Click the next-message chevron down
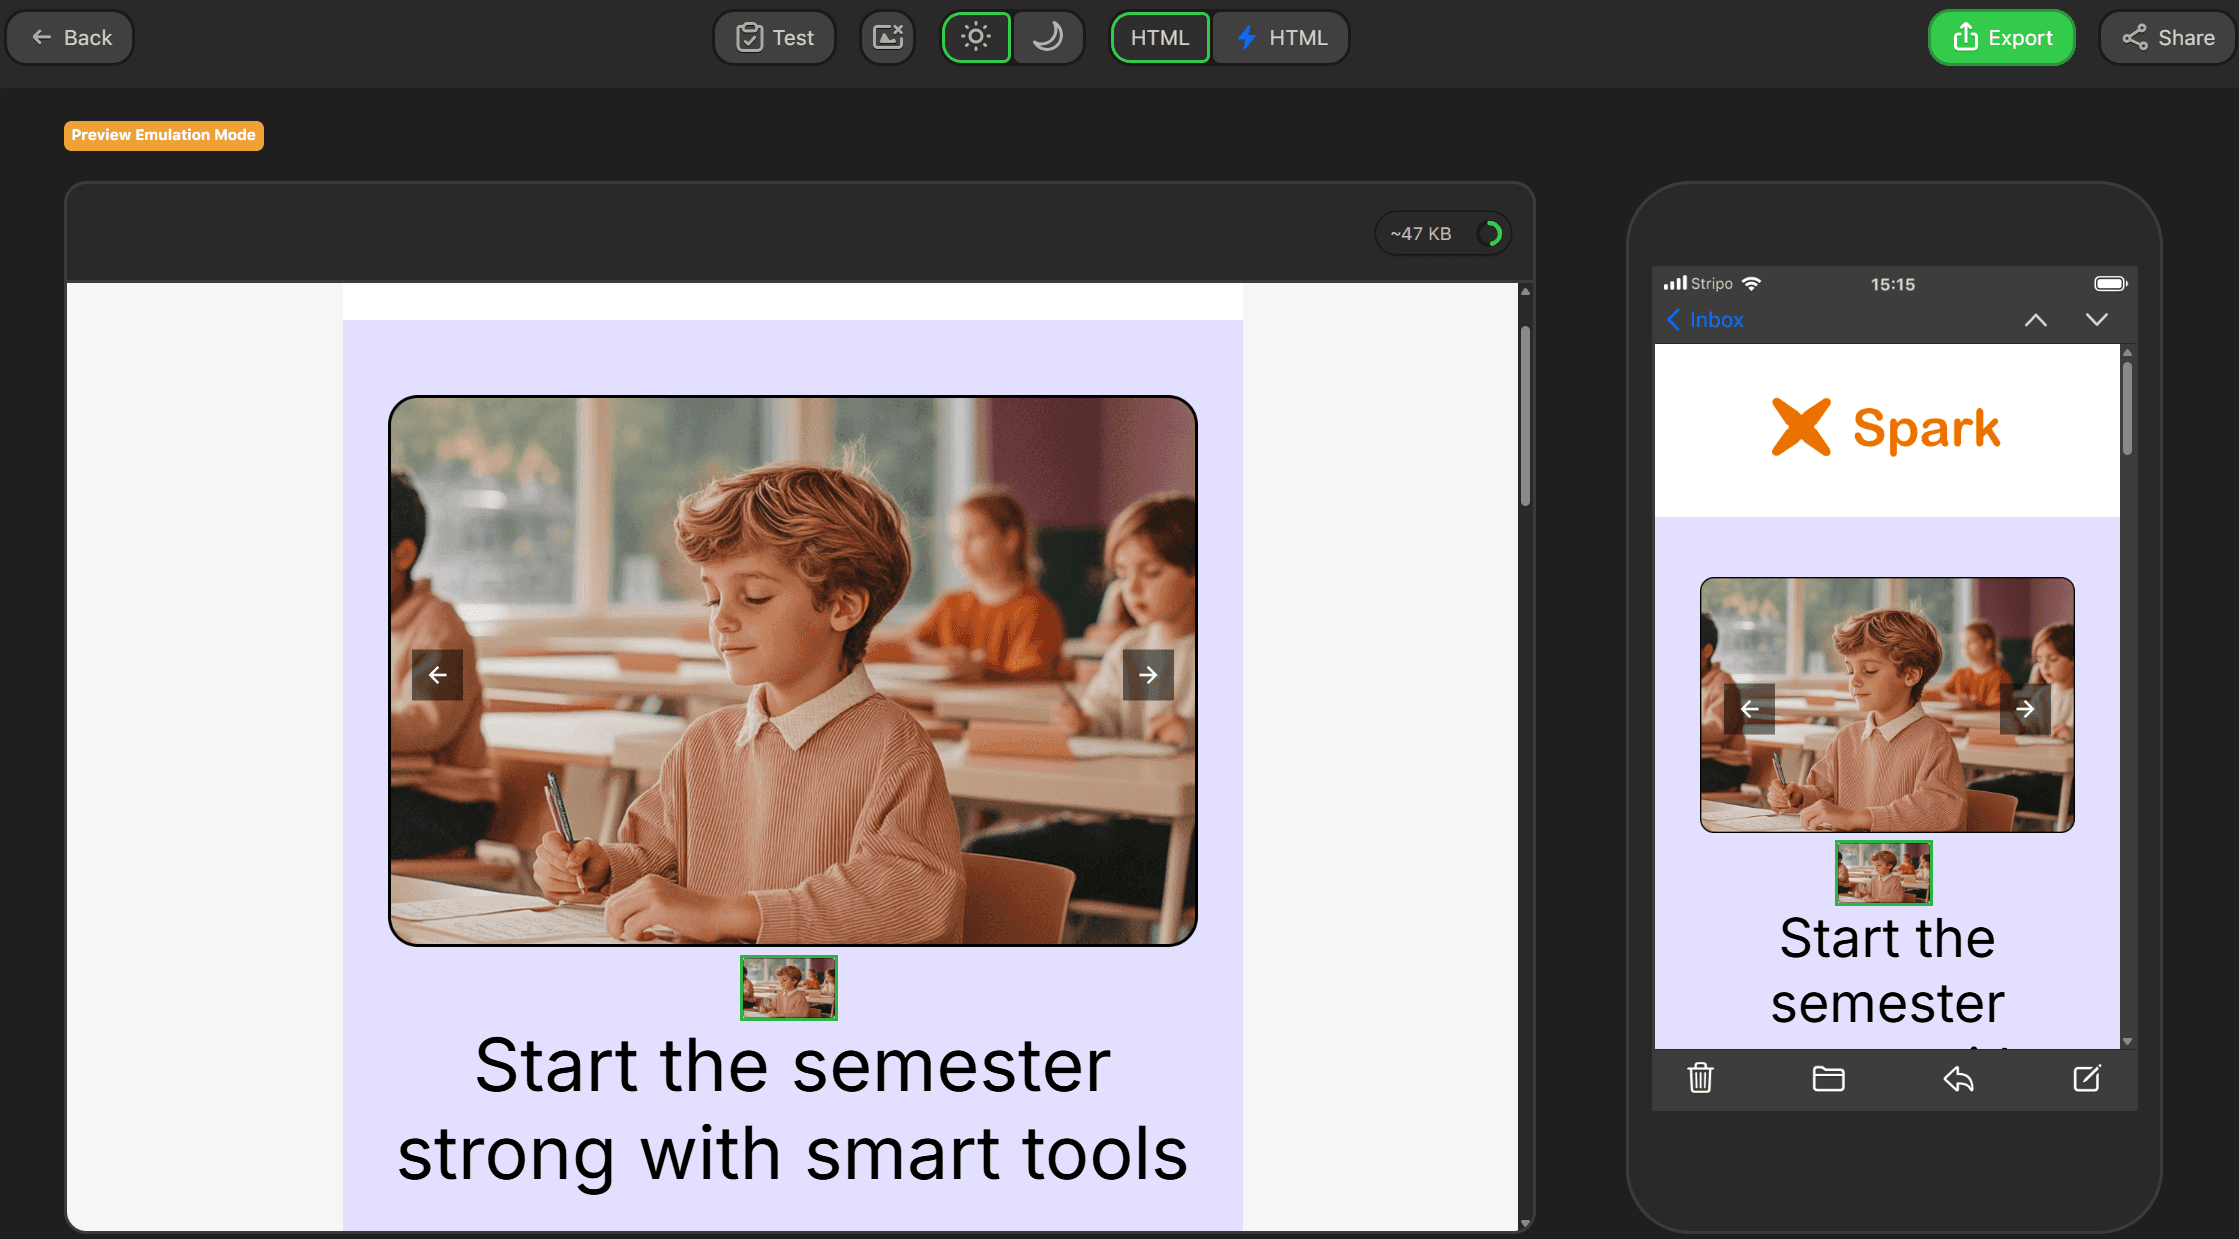Screen dimensions: 2239x1239 pyautogui.click(x=2097, y=320)
